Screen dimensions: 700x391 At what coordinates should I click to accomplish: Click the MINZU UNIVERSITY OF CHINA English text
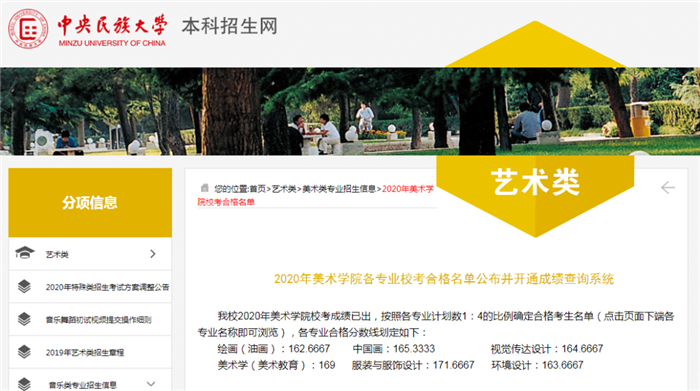[x=112, y=43]
